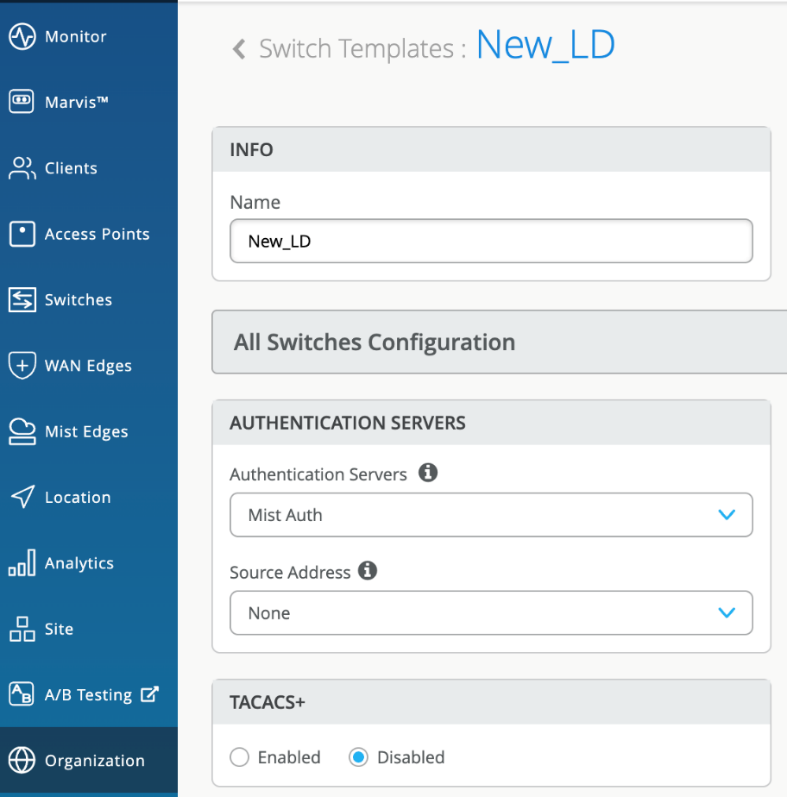
Task: Open the Analytics bar chart icon
Action: click(22, 562)
